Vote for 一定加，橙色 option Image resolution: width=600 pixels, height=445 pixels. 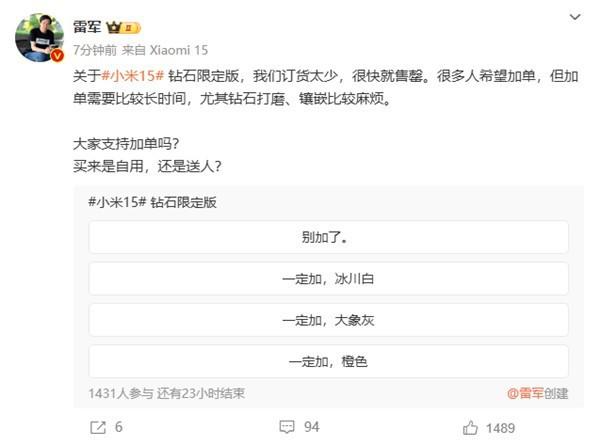328,361
